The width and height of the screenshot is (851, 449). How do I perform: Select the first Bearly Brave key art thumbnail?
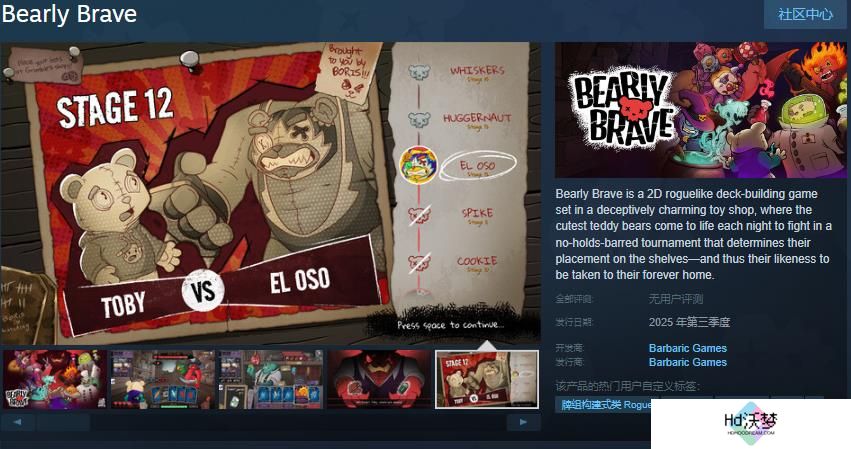55,379
